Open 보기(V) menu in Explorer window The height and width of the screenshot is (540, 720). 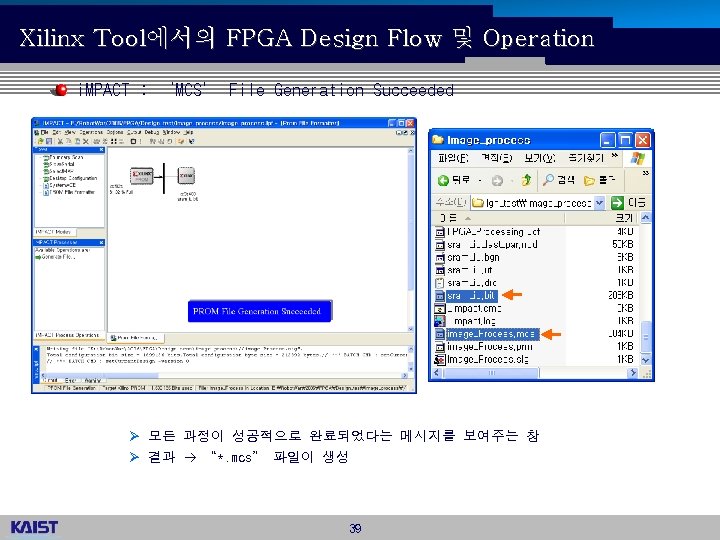(540, 158)
